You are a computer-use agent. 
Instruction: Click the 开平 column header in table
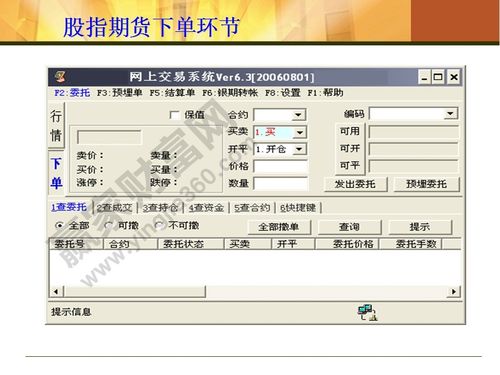(293, 244)
